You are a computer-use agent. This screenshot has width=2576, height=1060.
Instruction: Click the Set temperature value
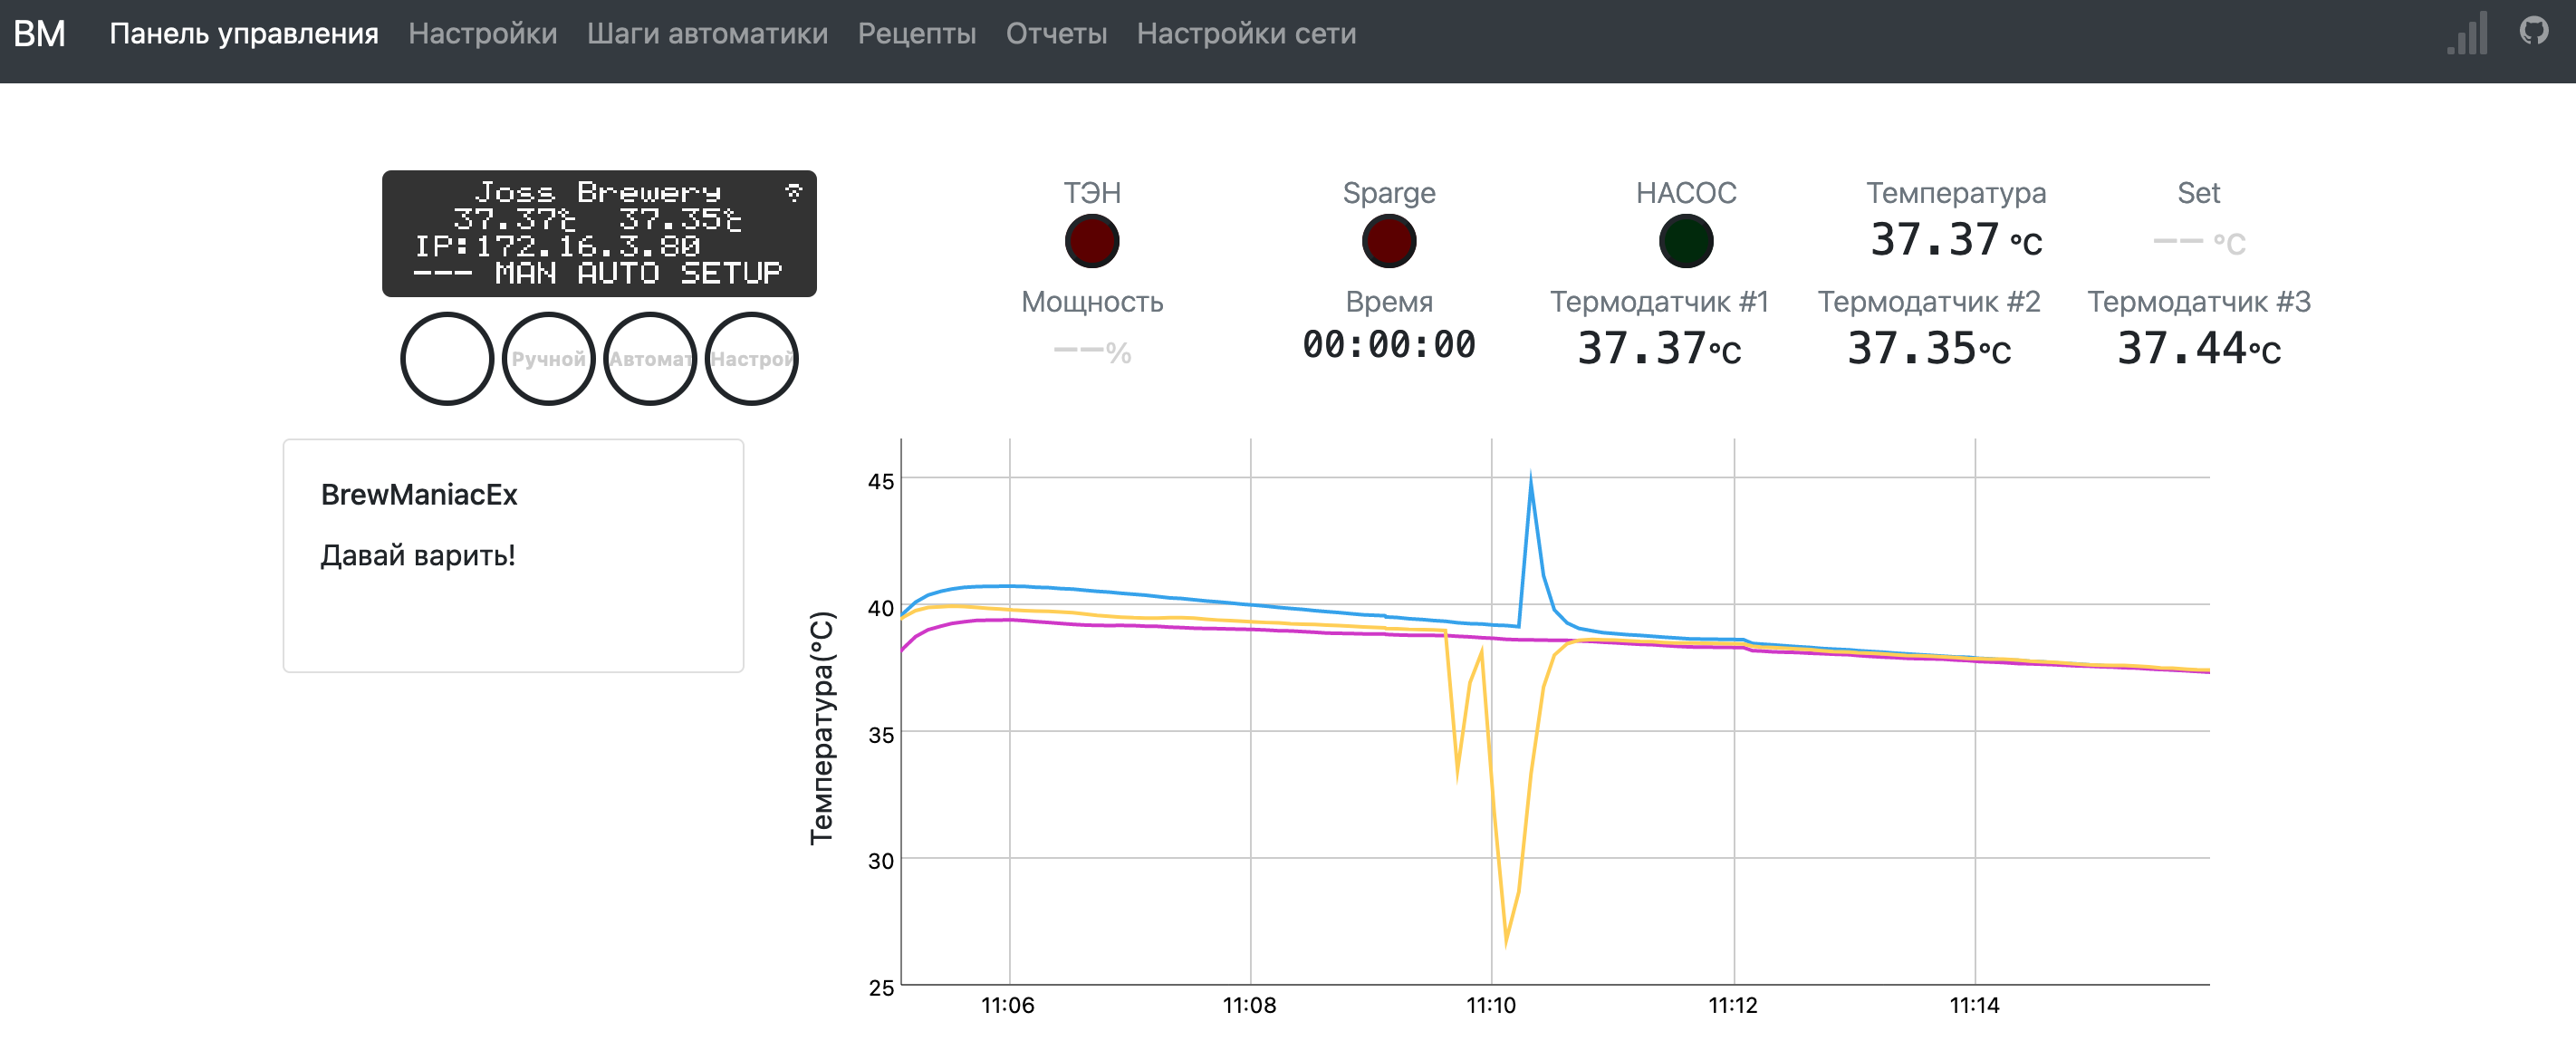[2199, 242]
